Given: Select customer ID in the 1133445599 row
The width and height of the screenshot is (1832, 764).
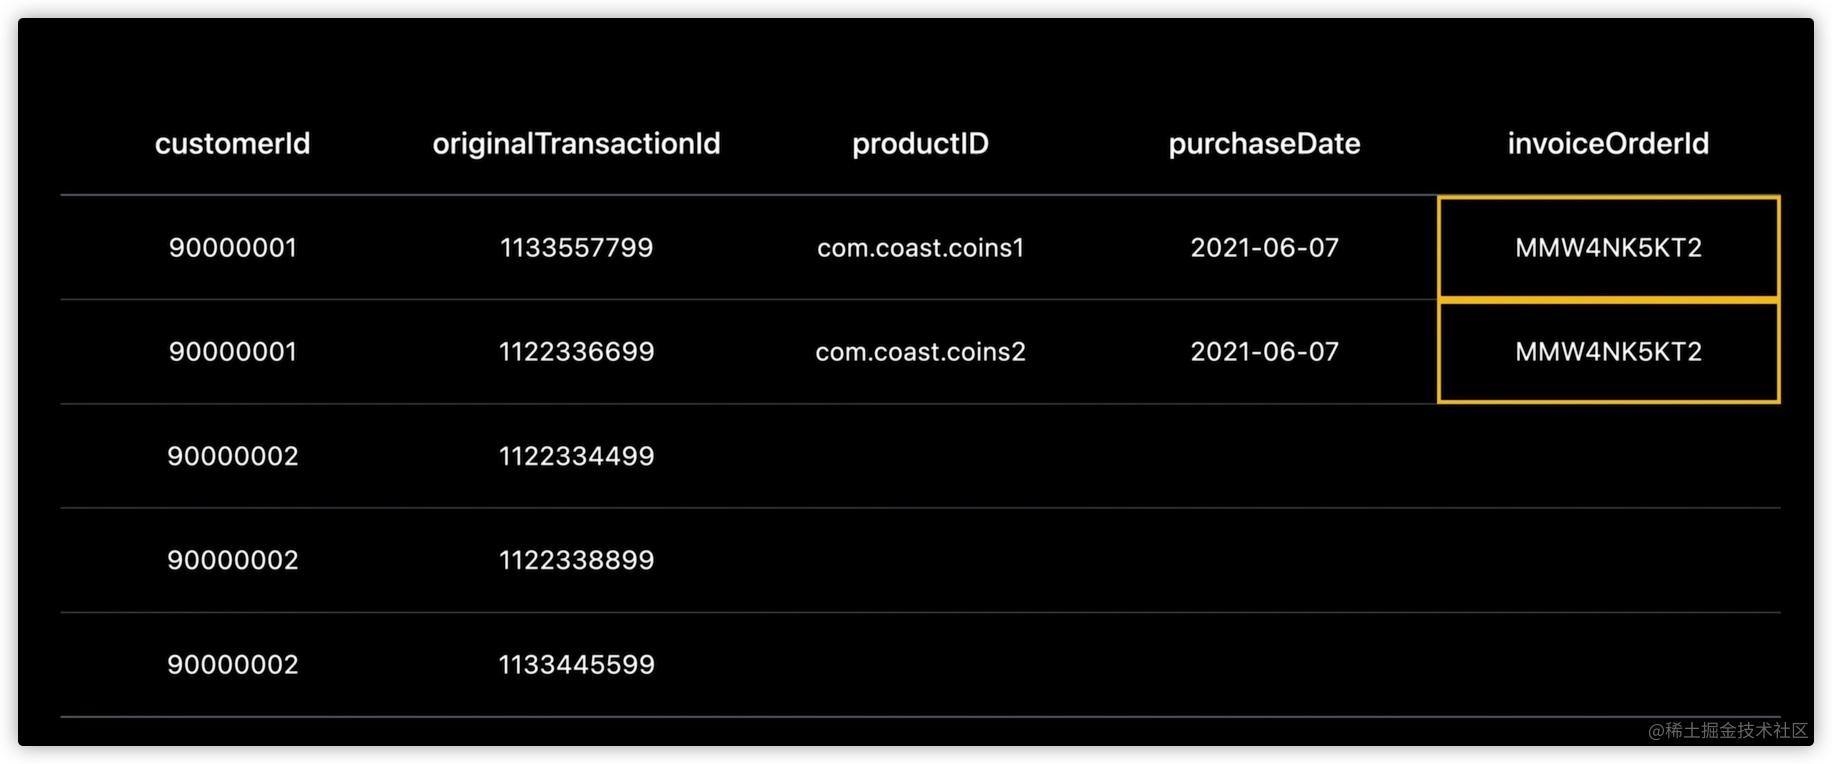Looking at the screenshot, I should [x=232, y=665].
